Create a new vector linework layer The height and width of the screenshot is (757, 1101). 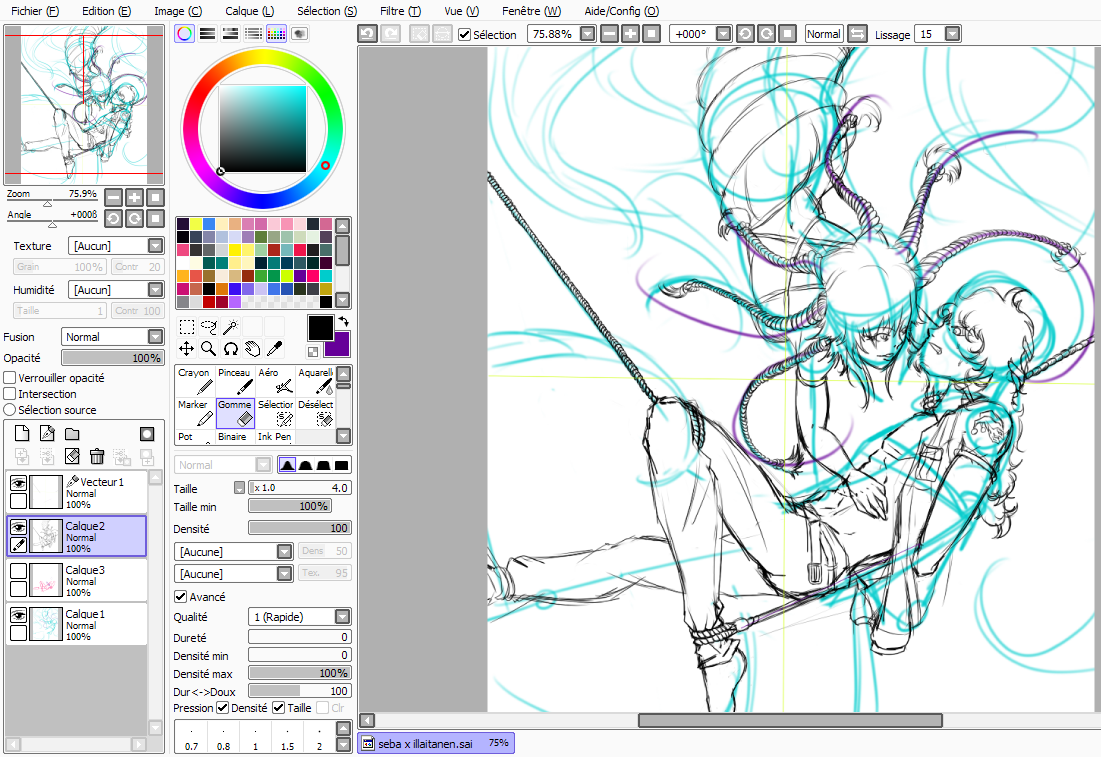pos(47,433)
